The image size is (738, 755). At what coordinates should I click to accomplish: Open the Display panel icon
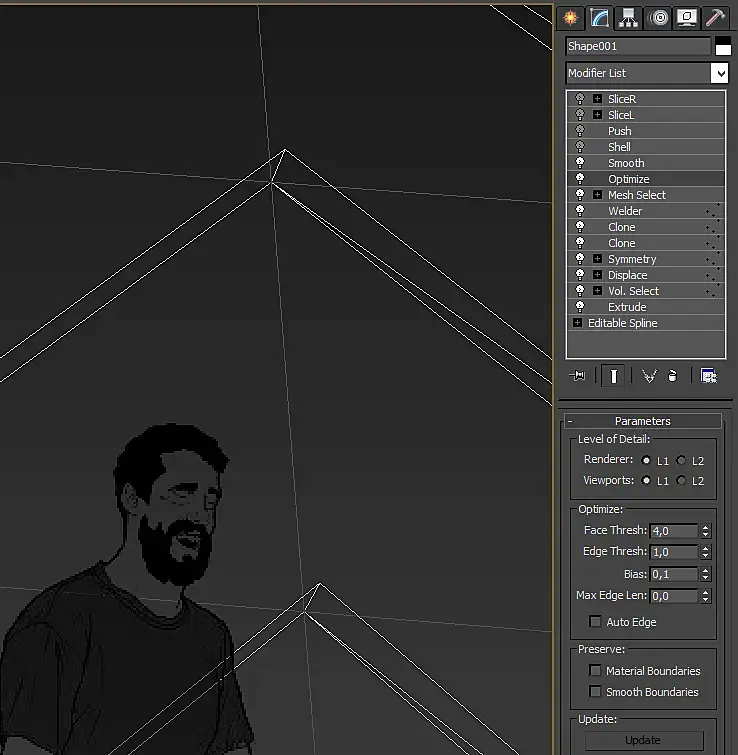click(686, 17)
